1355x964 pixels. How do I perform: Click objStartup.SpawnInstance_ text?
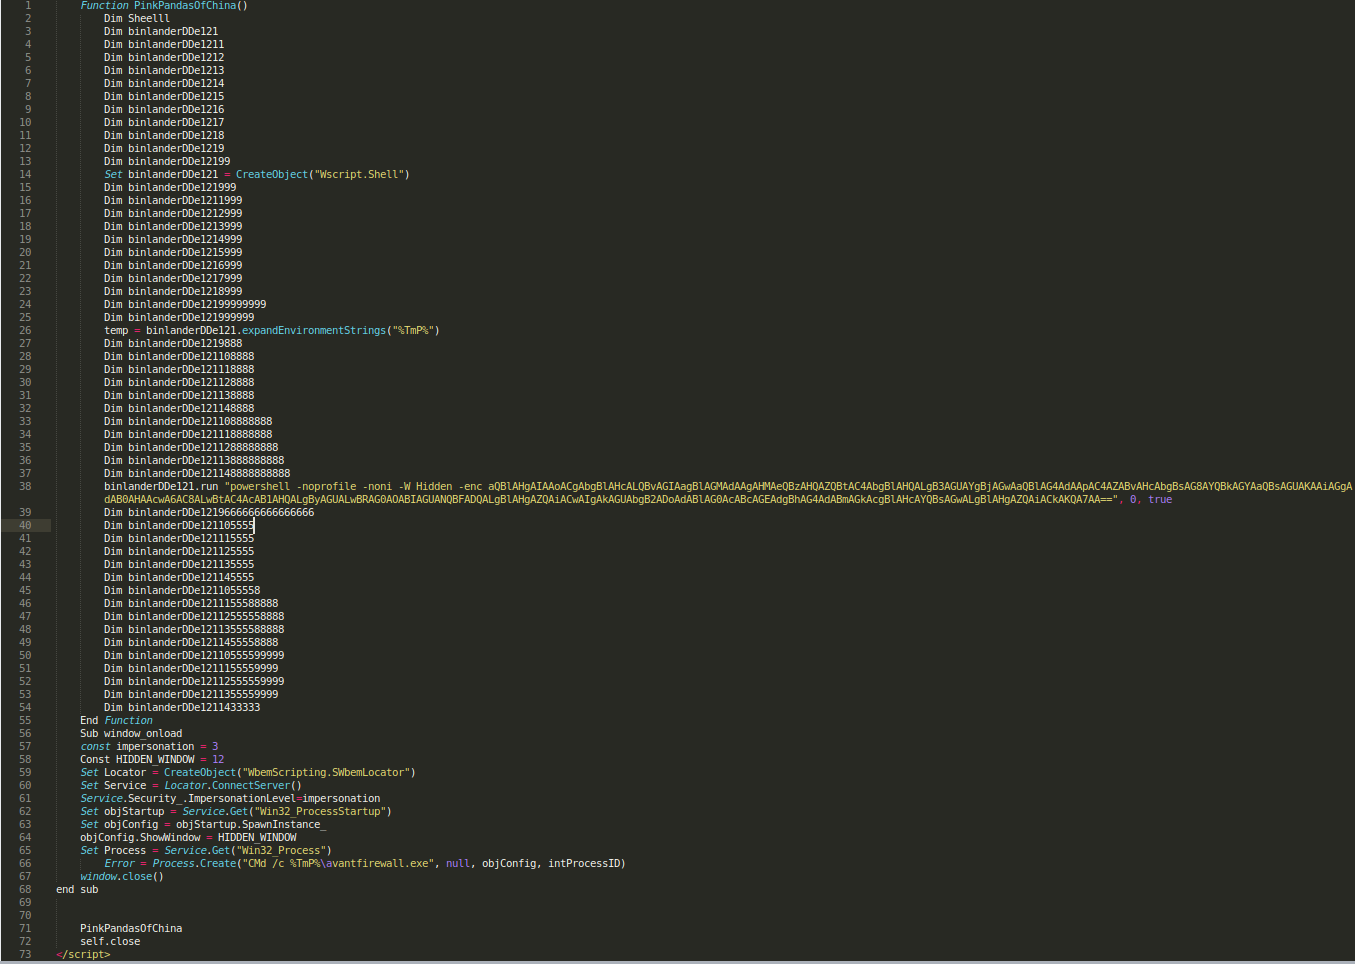point(251,824)
